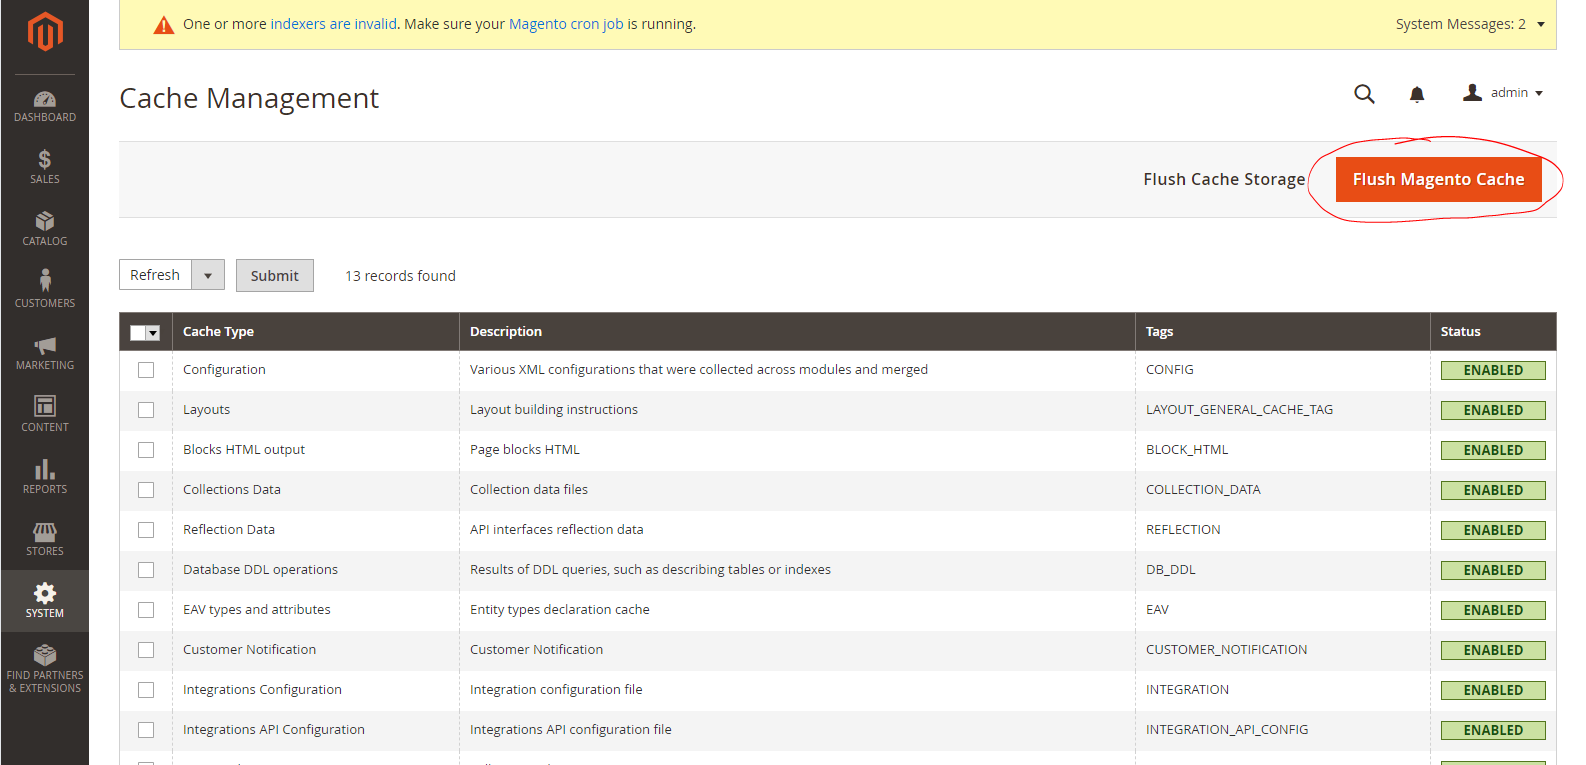
Task: Open the Customers person icon
Action: tap(45, 281)
